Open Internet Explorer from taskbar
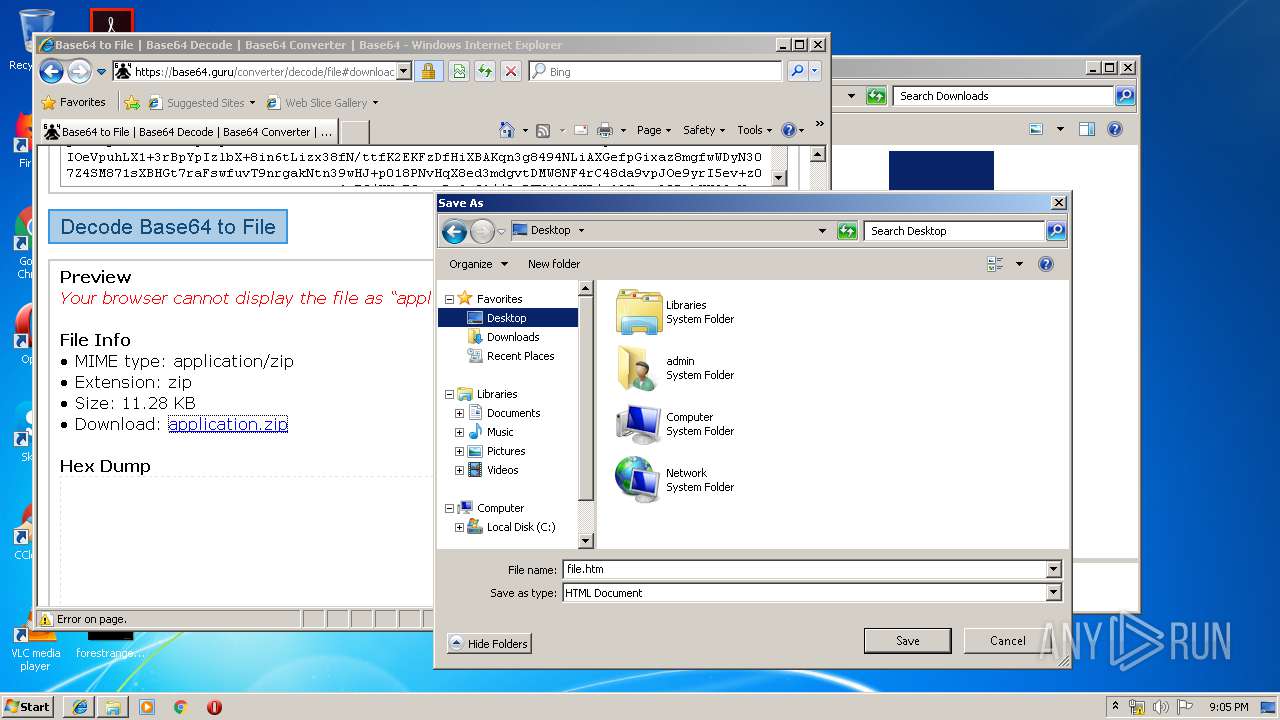The width and height of the screenshot is (1280, 720). [x=79, y=707]
